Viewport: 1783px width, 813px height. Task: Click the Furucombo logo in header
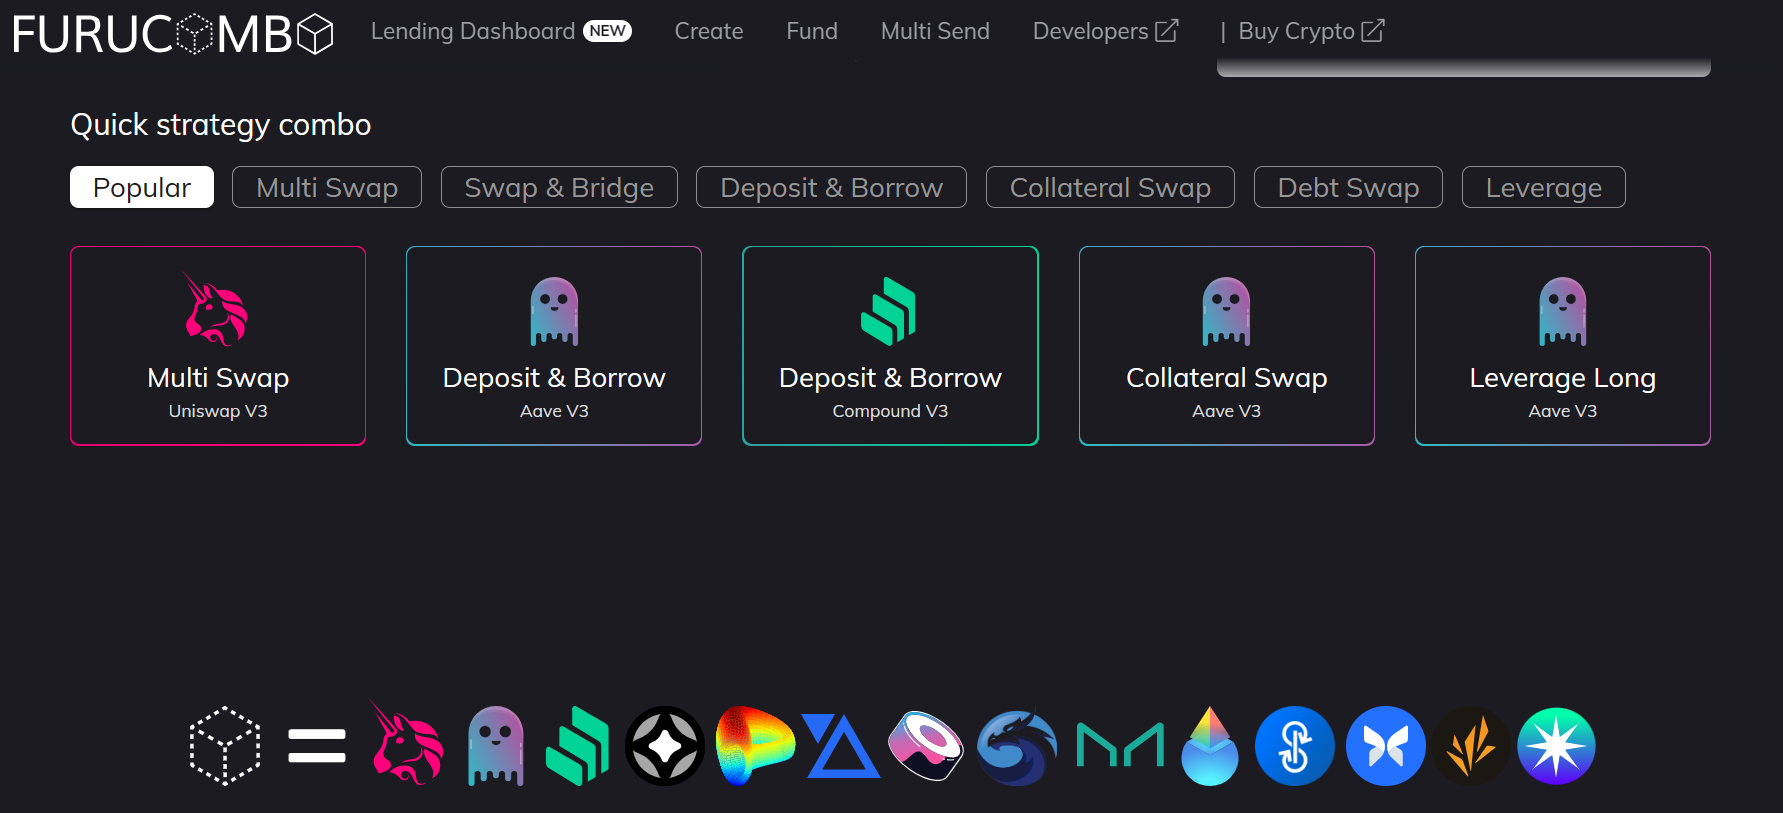[x=172, y=34]
